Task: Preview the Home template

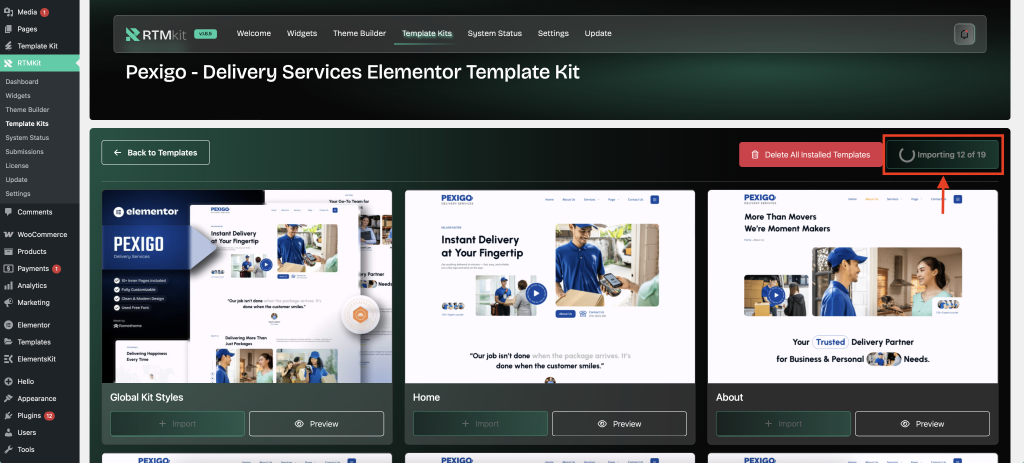Action: point(620,424)
